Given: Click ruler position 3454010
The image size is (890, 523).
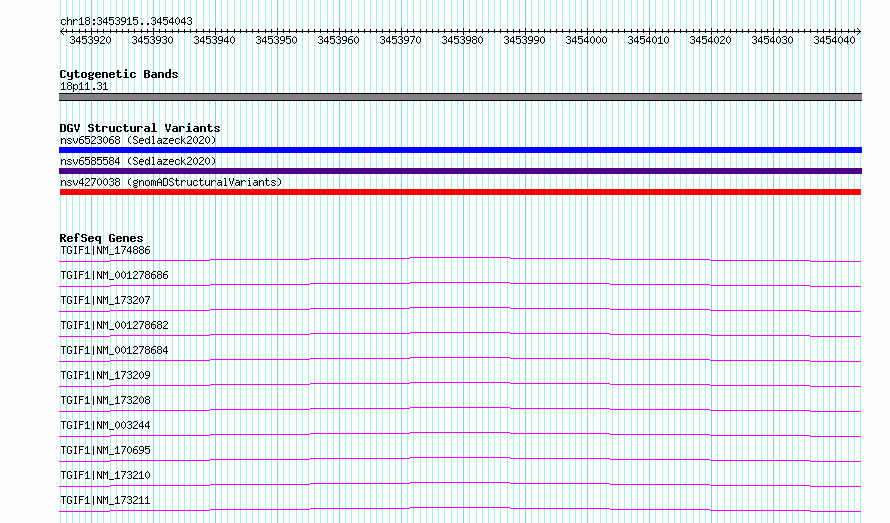Looking at the screenshot, I should (x=648, y=40).
